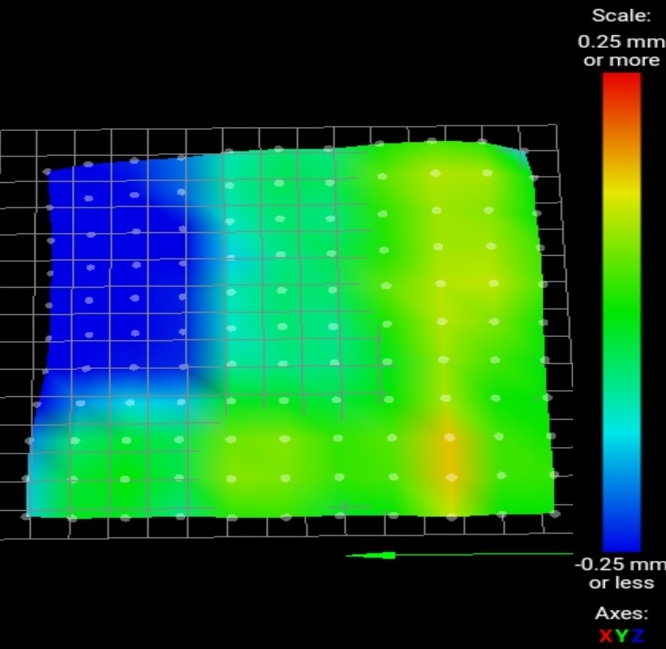Image resolution: width=666 pixels, height=649 pixels.
Task: Click the blue Z axis letter
Action: click(x=638, y=636)
